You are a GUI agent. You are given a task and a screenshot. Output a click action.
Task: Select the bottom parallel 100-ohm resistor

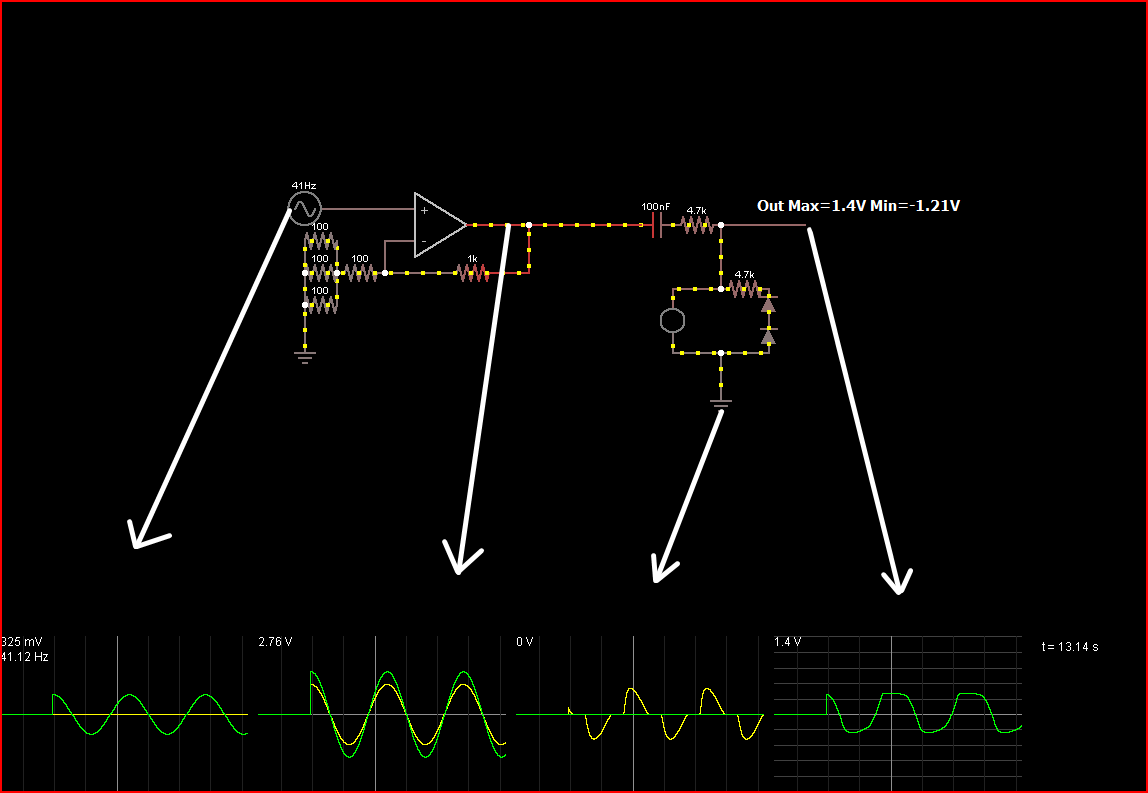pyautogui.click(x=320, y=304)
